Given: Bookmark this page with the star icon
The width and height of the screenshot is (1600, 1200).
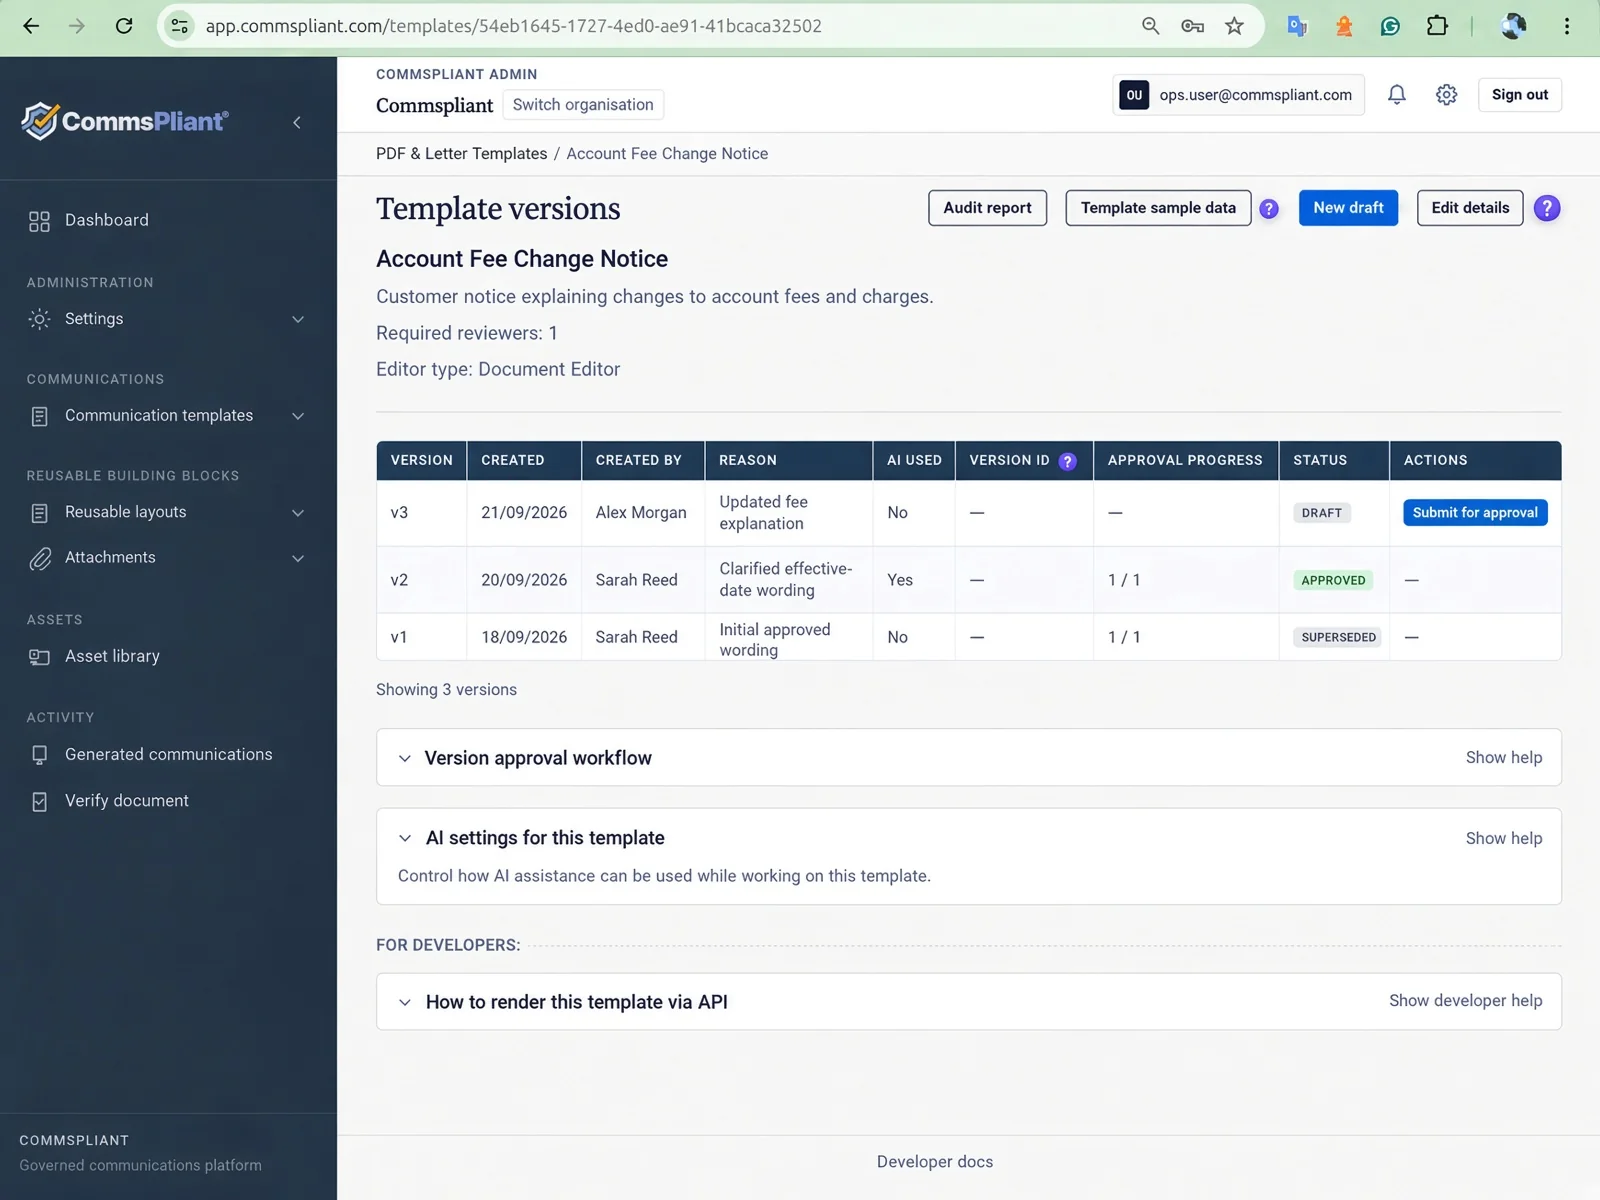Looking at the screenshot, I should (1235, 26).
